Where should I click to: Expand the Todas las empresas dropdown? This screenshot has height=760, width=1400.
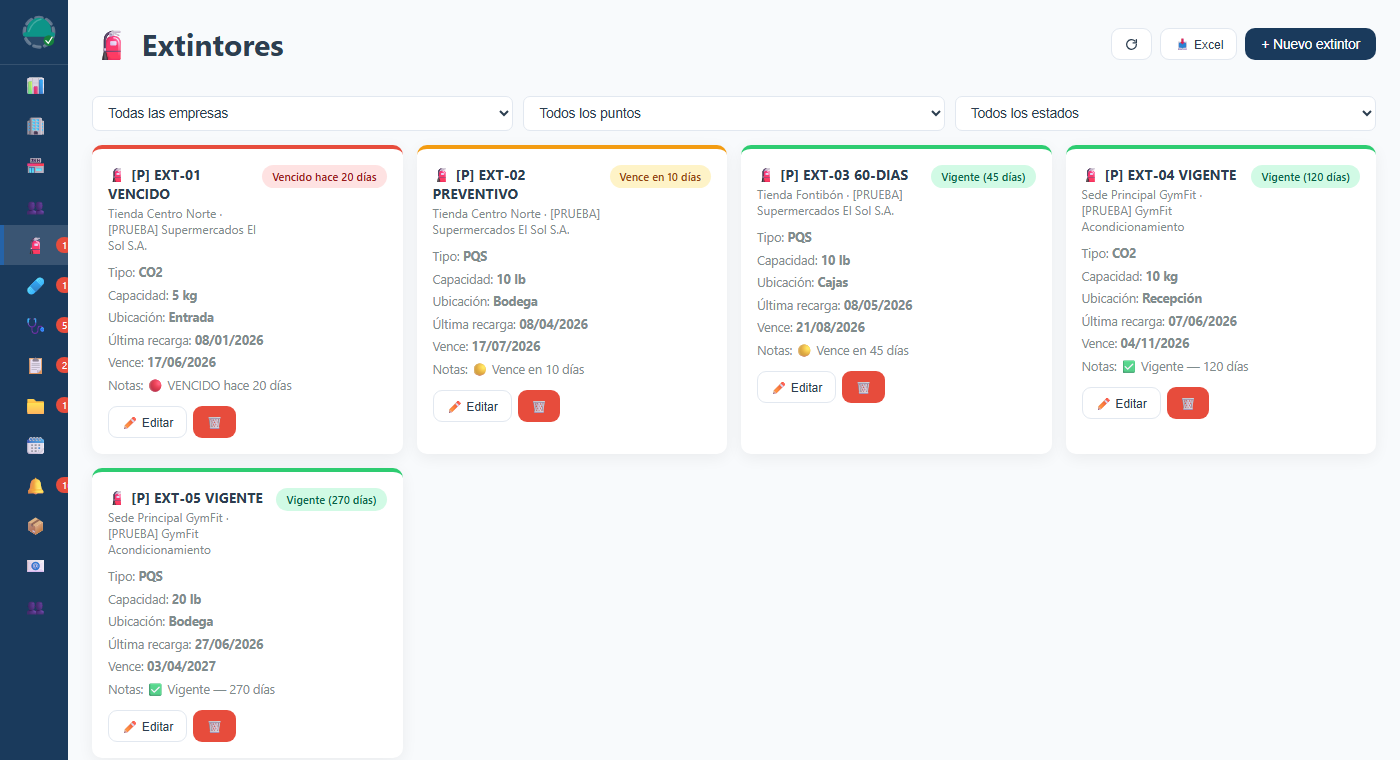point(302,113)
